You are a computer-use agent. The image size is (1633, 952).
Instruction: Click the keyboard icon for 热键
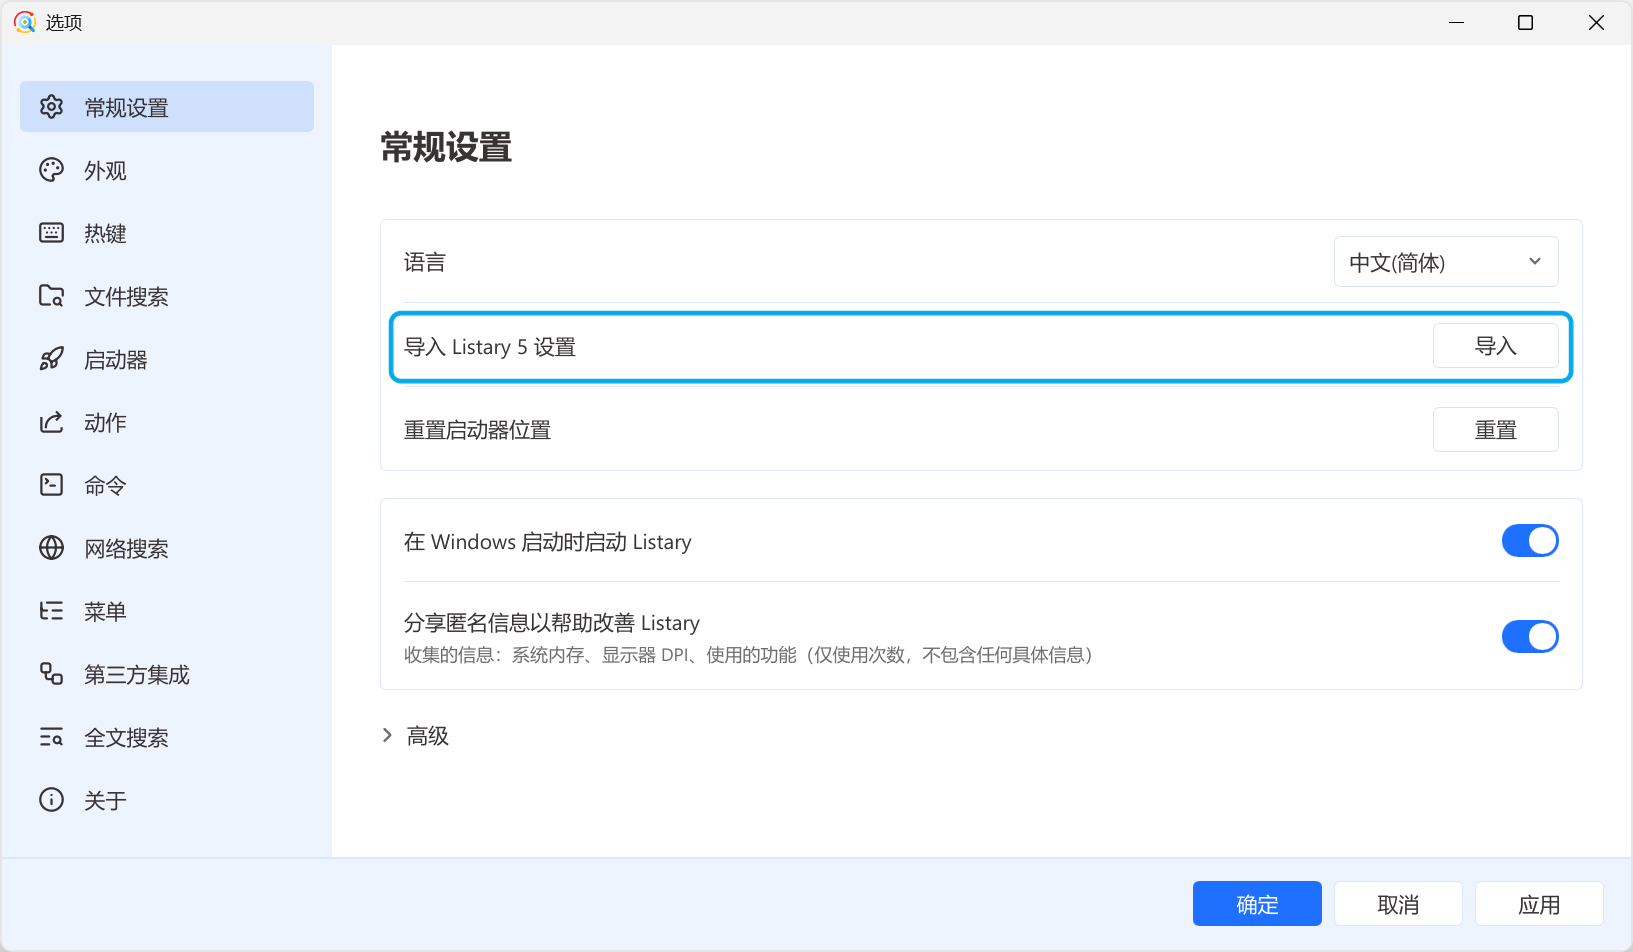coord(51,233)
